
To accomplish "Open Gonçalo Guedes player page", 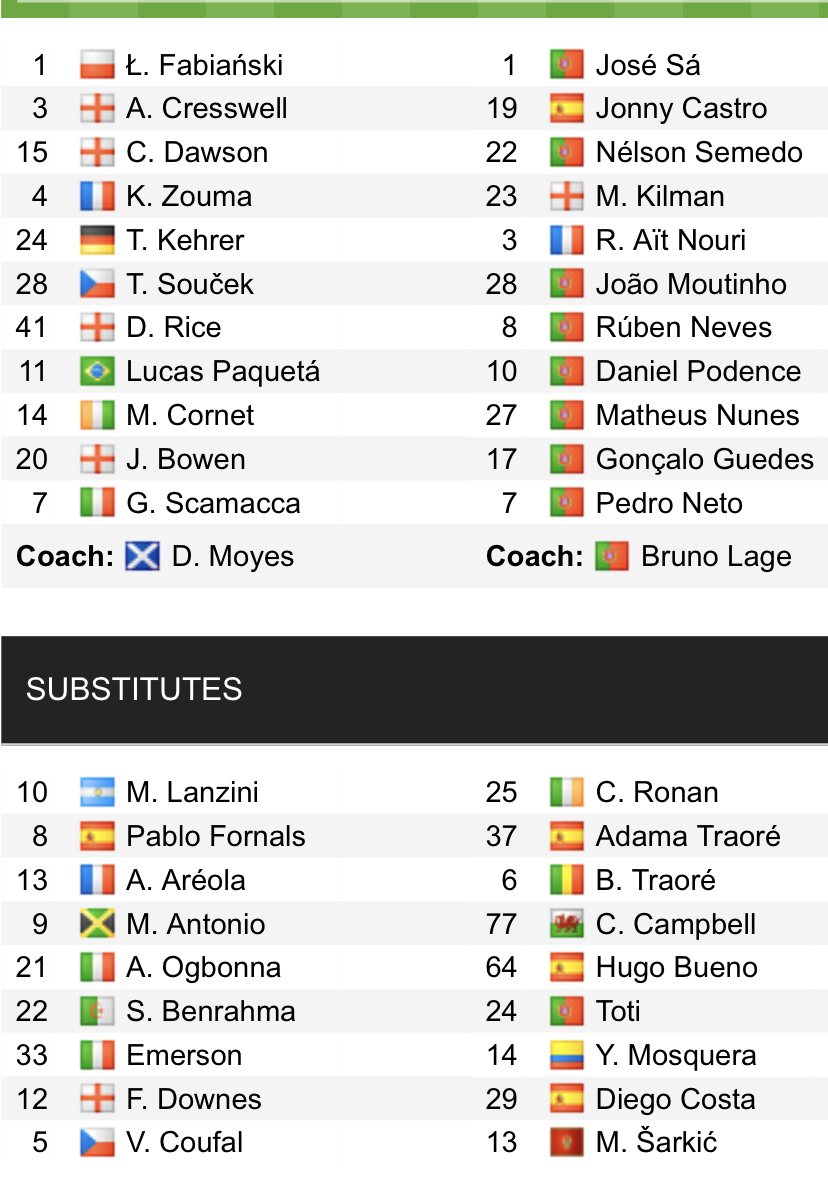I will (x=704, y=459).
